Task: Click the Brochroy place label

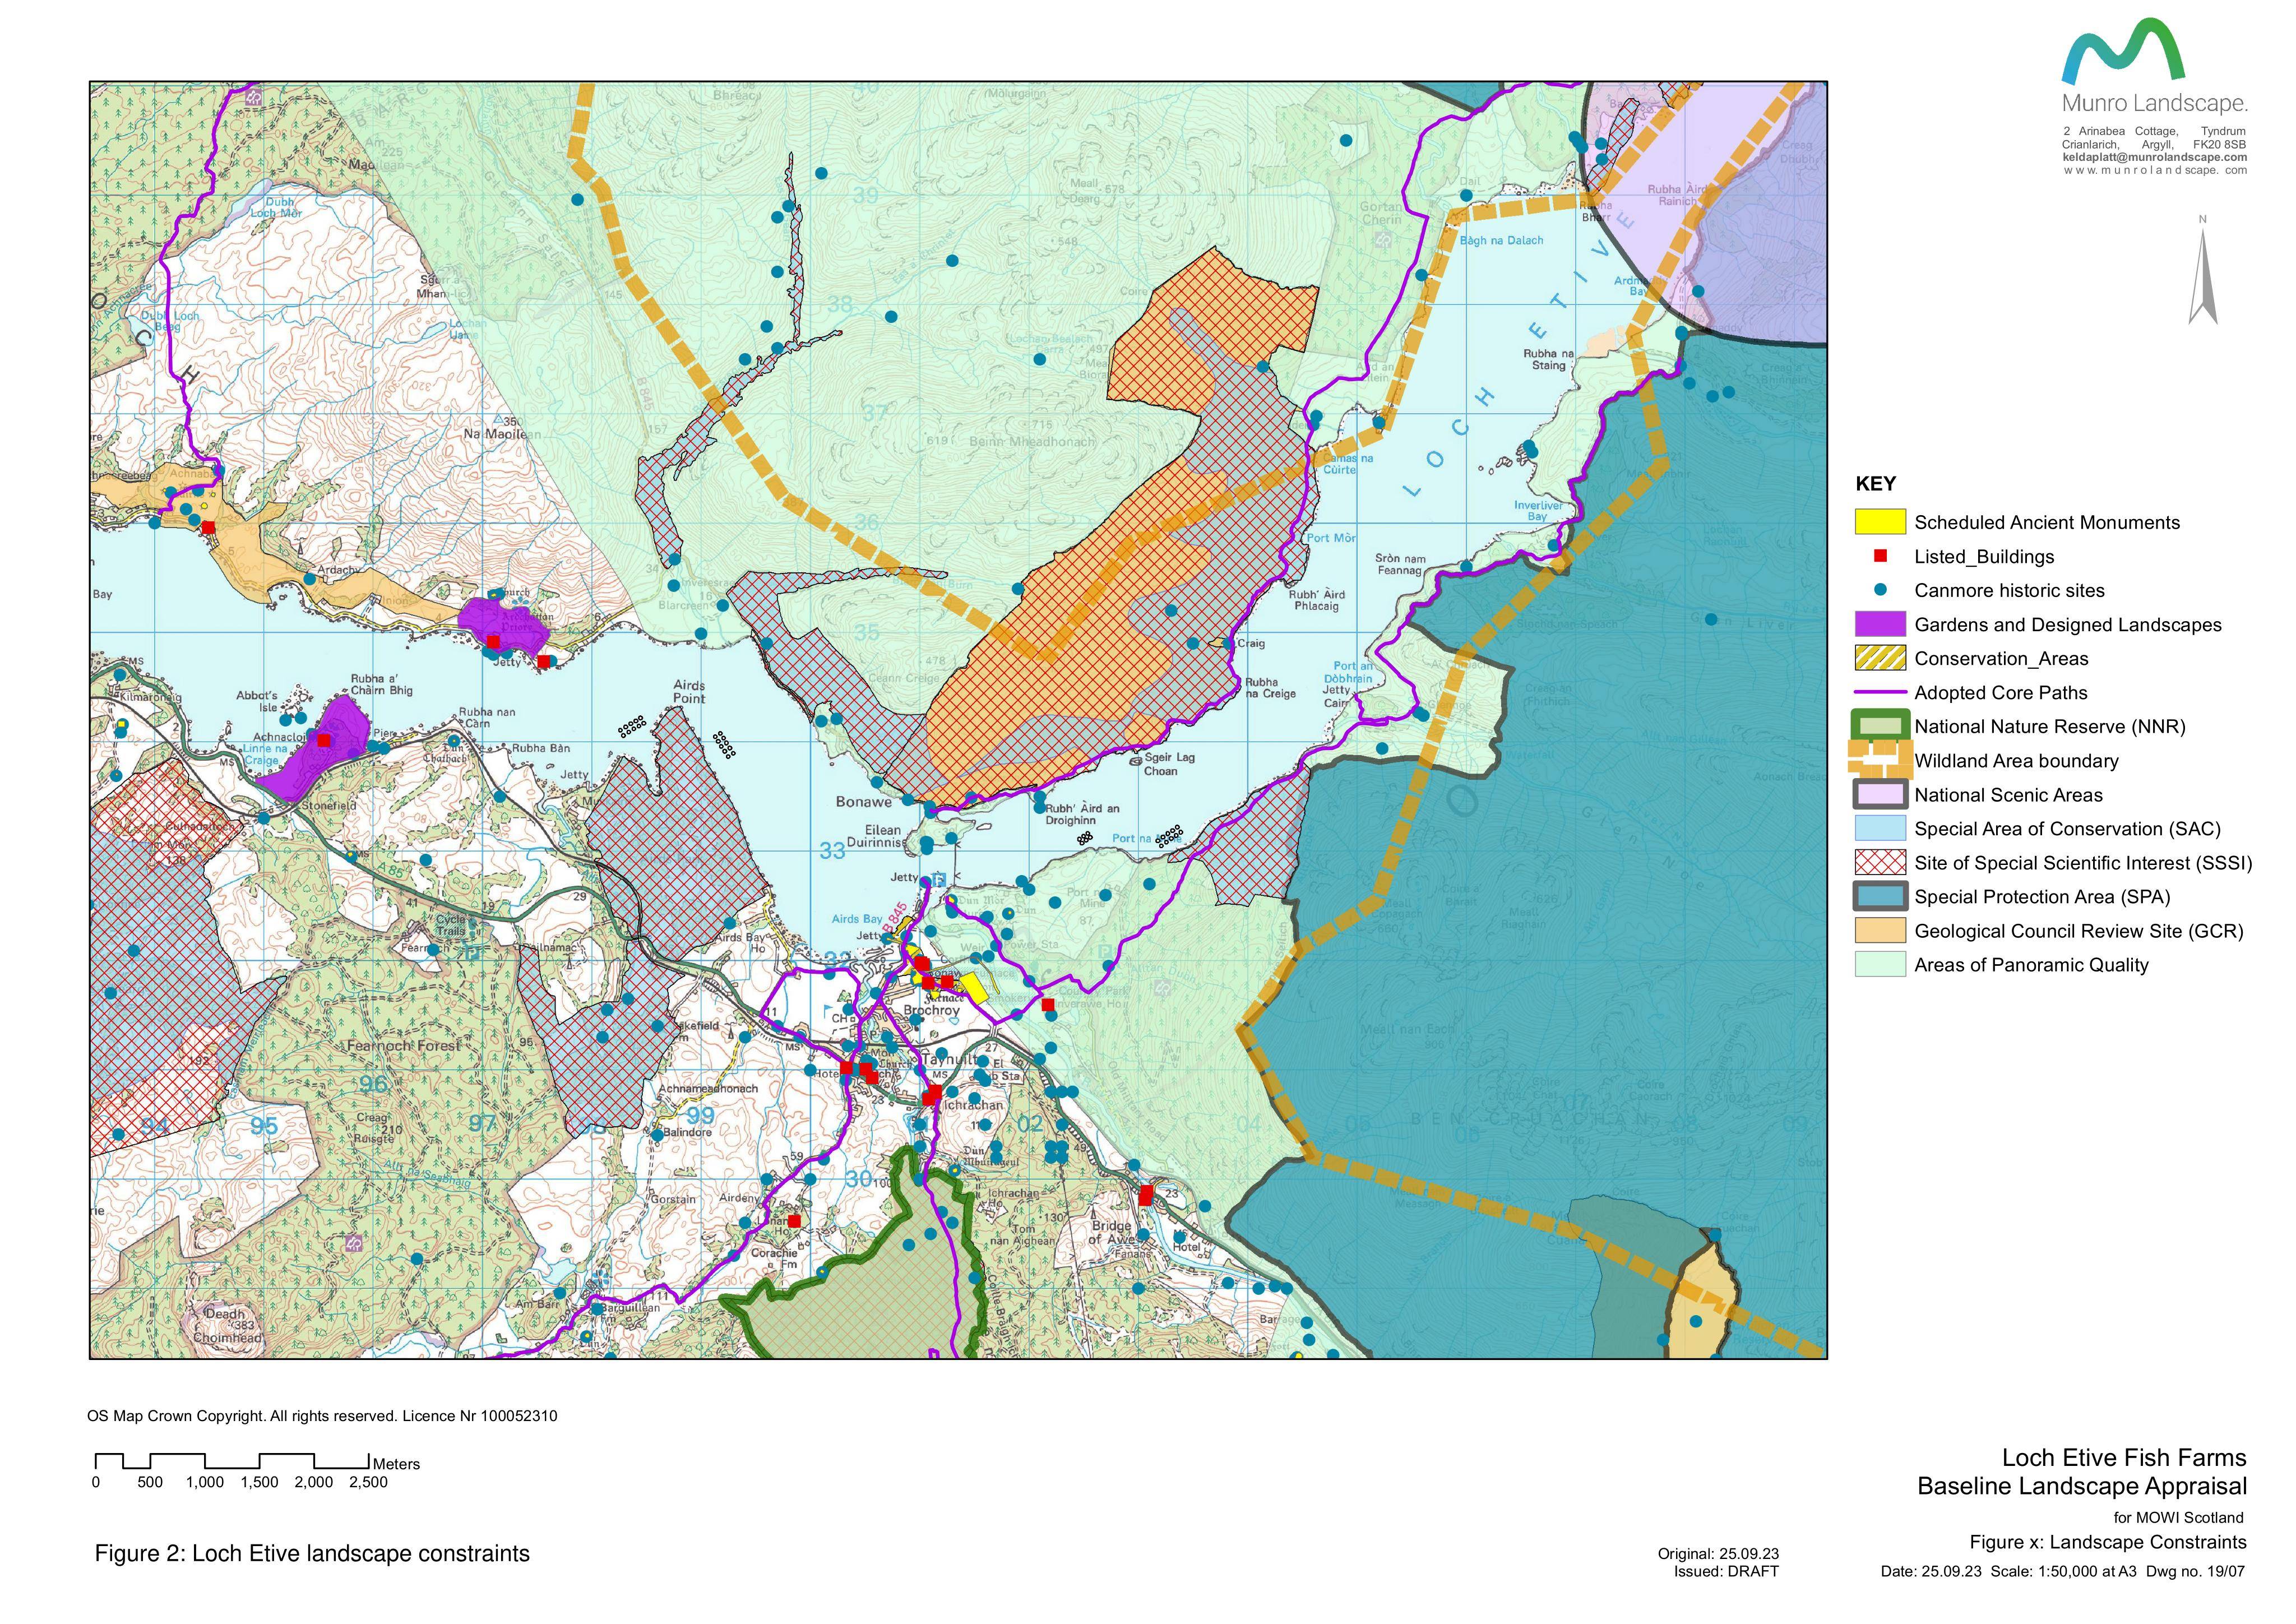Action: click(931, 1011)
